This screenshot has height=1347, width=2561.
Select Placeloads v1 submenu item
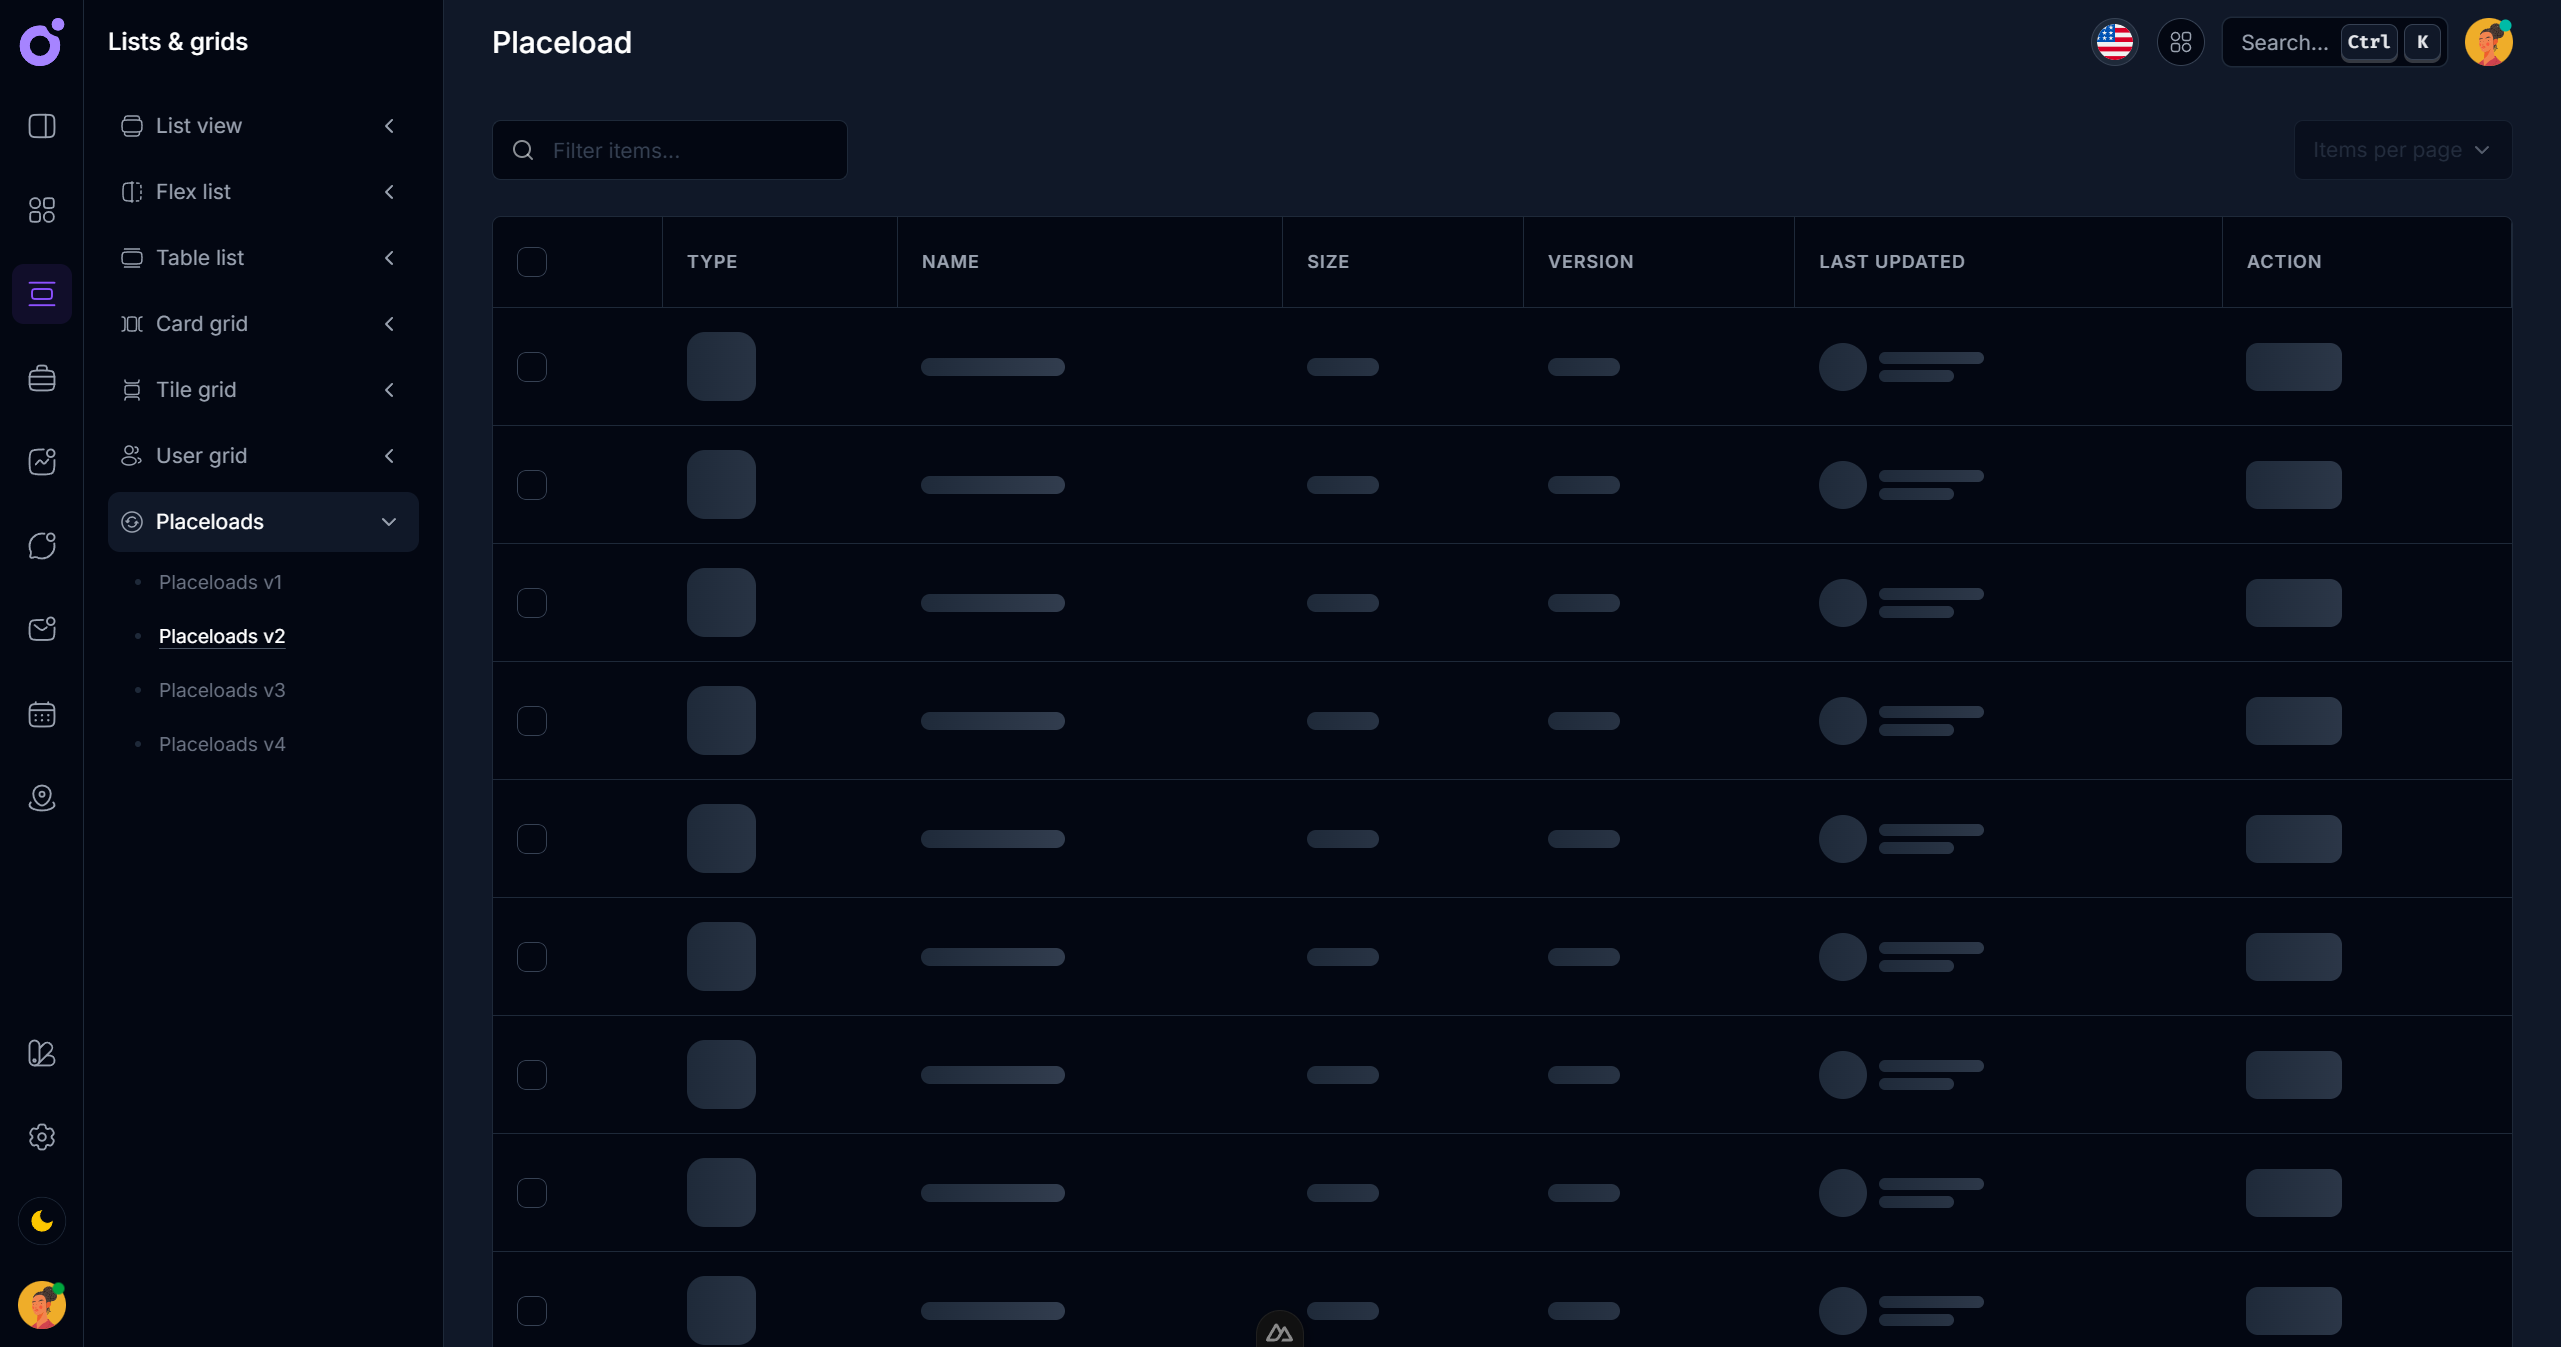pyautogui.click(x=220, y=582)
